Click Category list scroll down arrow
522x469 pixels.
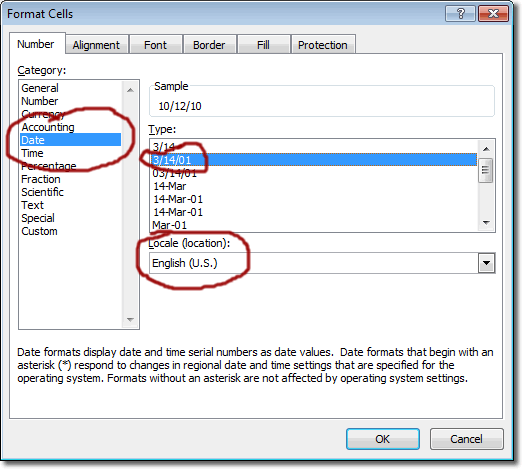(130, 320)
